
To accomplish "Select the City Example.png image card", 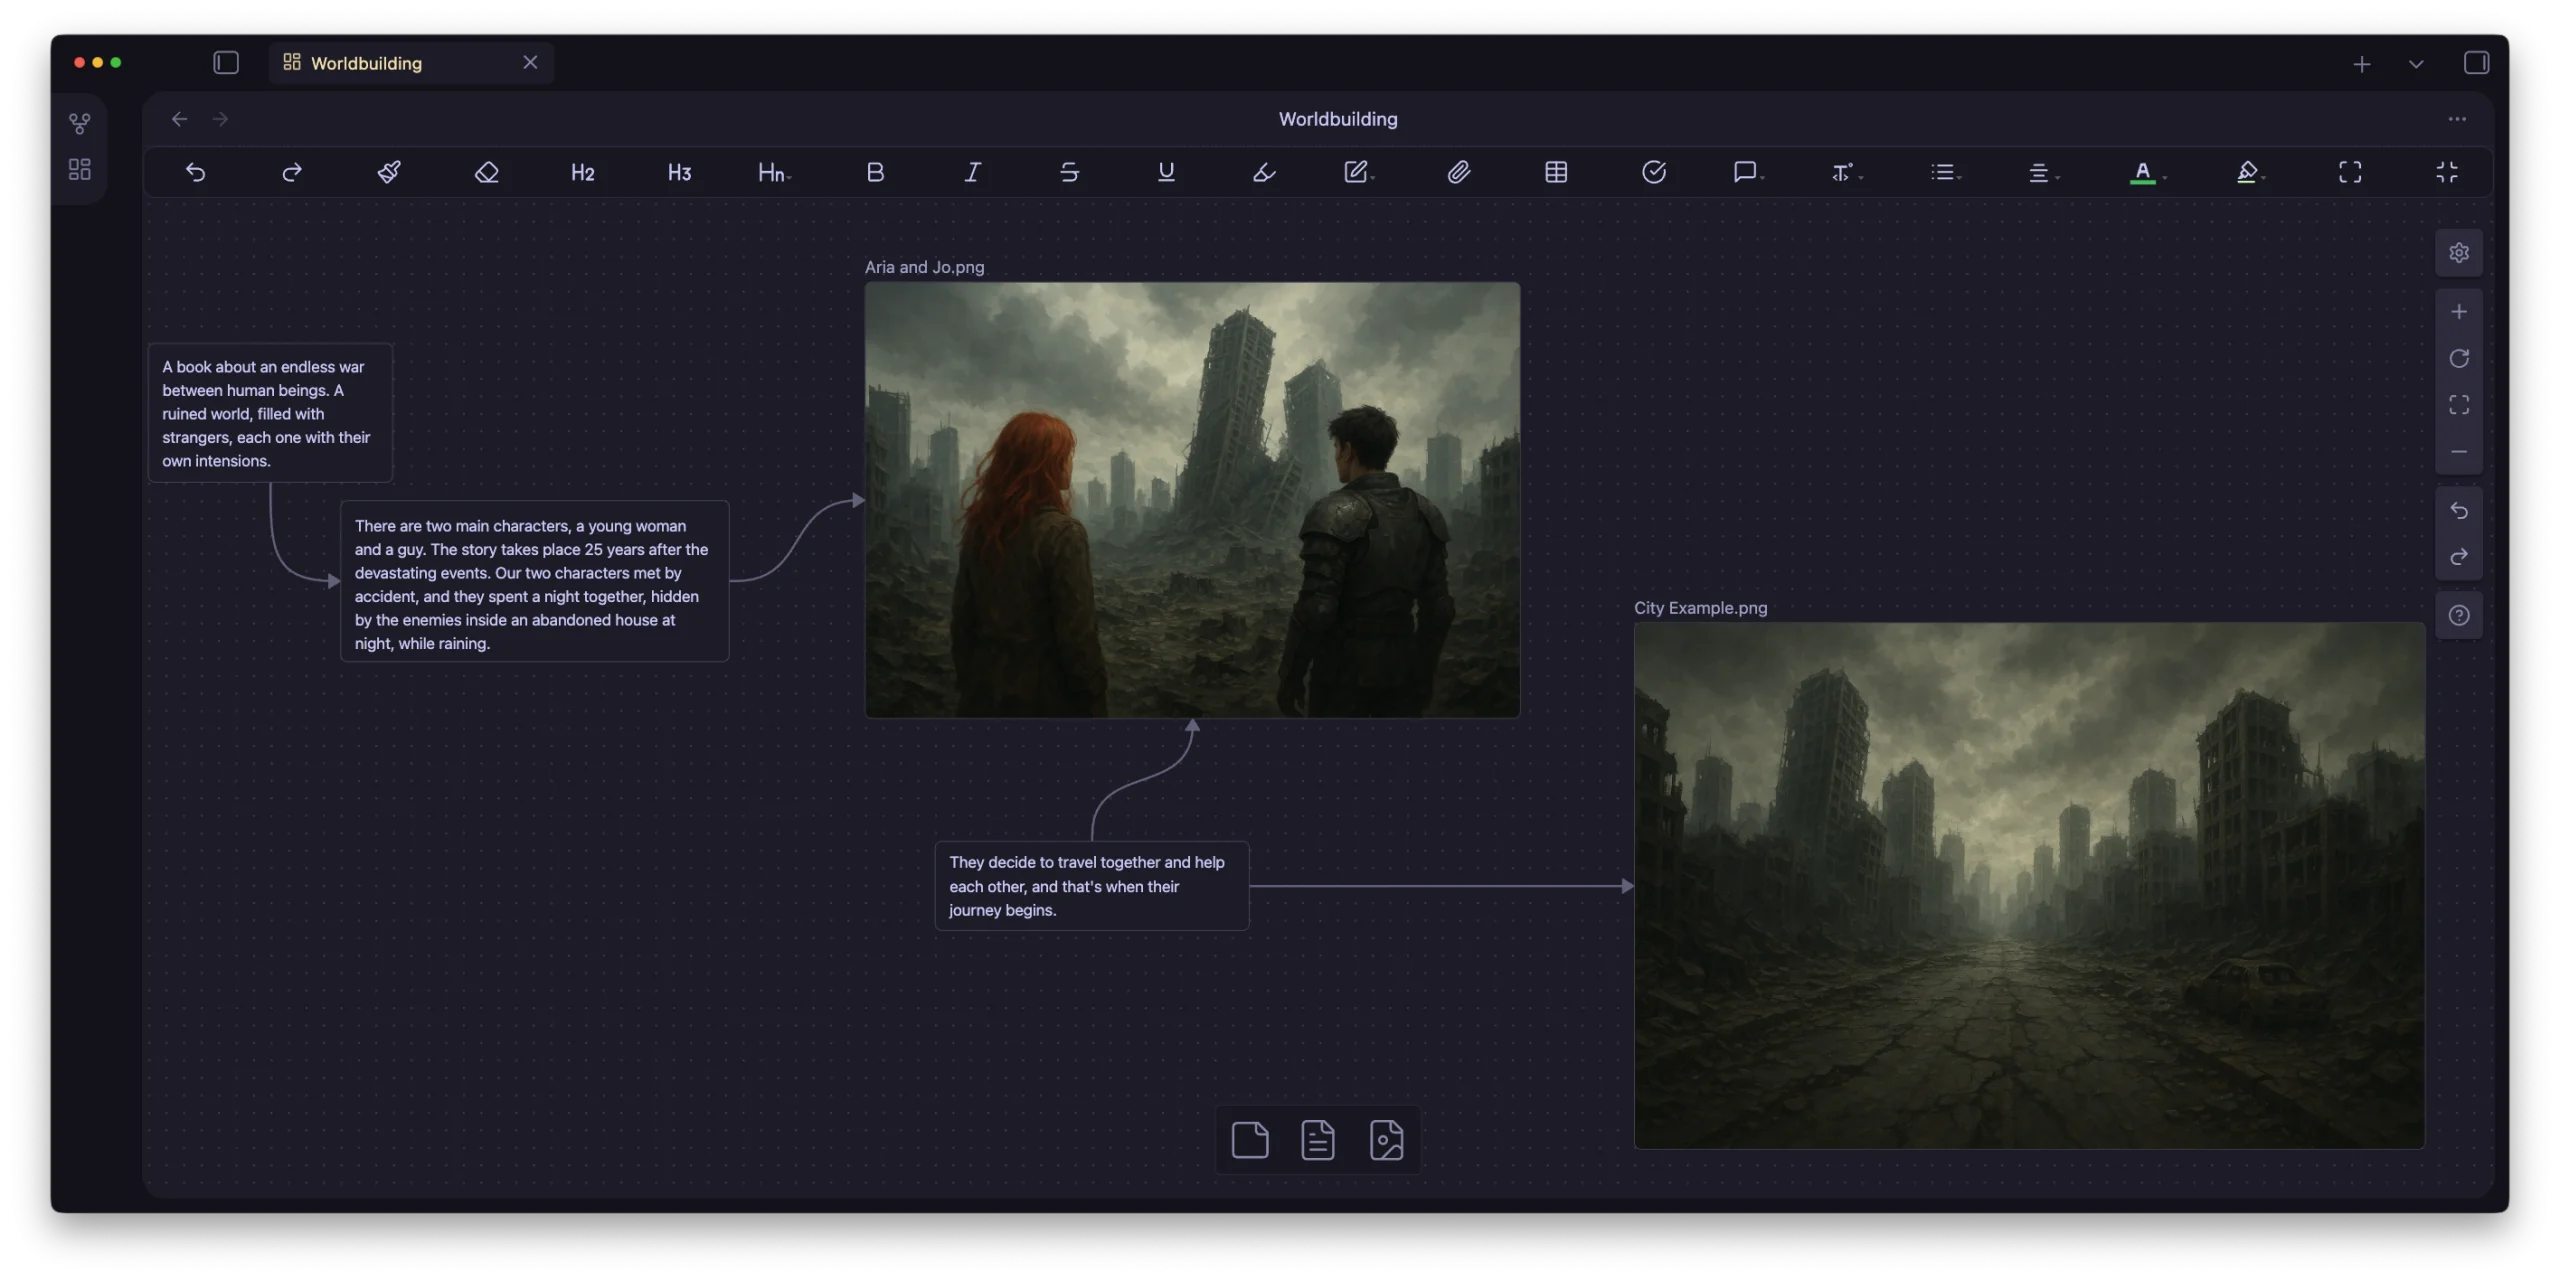I will (2029, 885).
